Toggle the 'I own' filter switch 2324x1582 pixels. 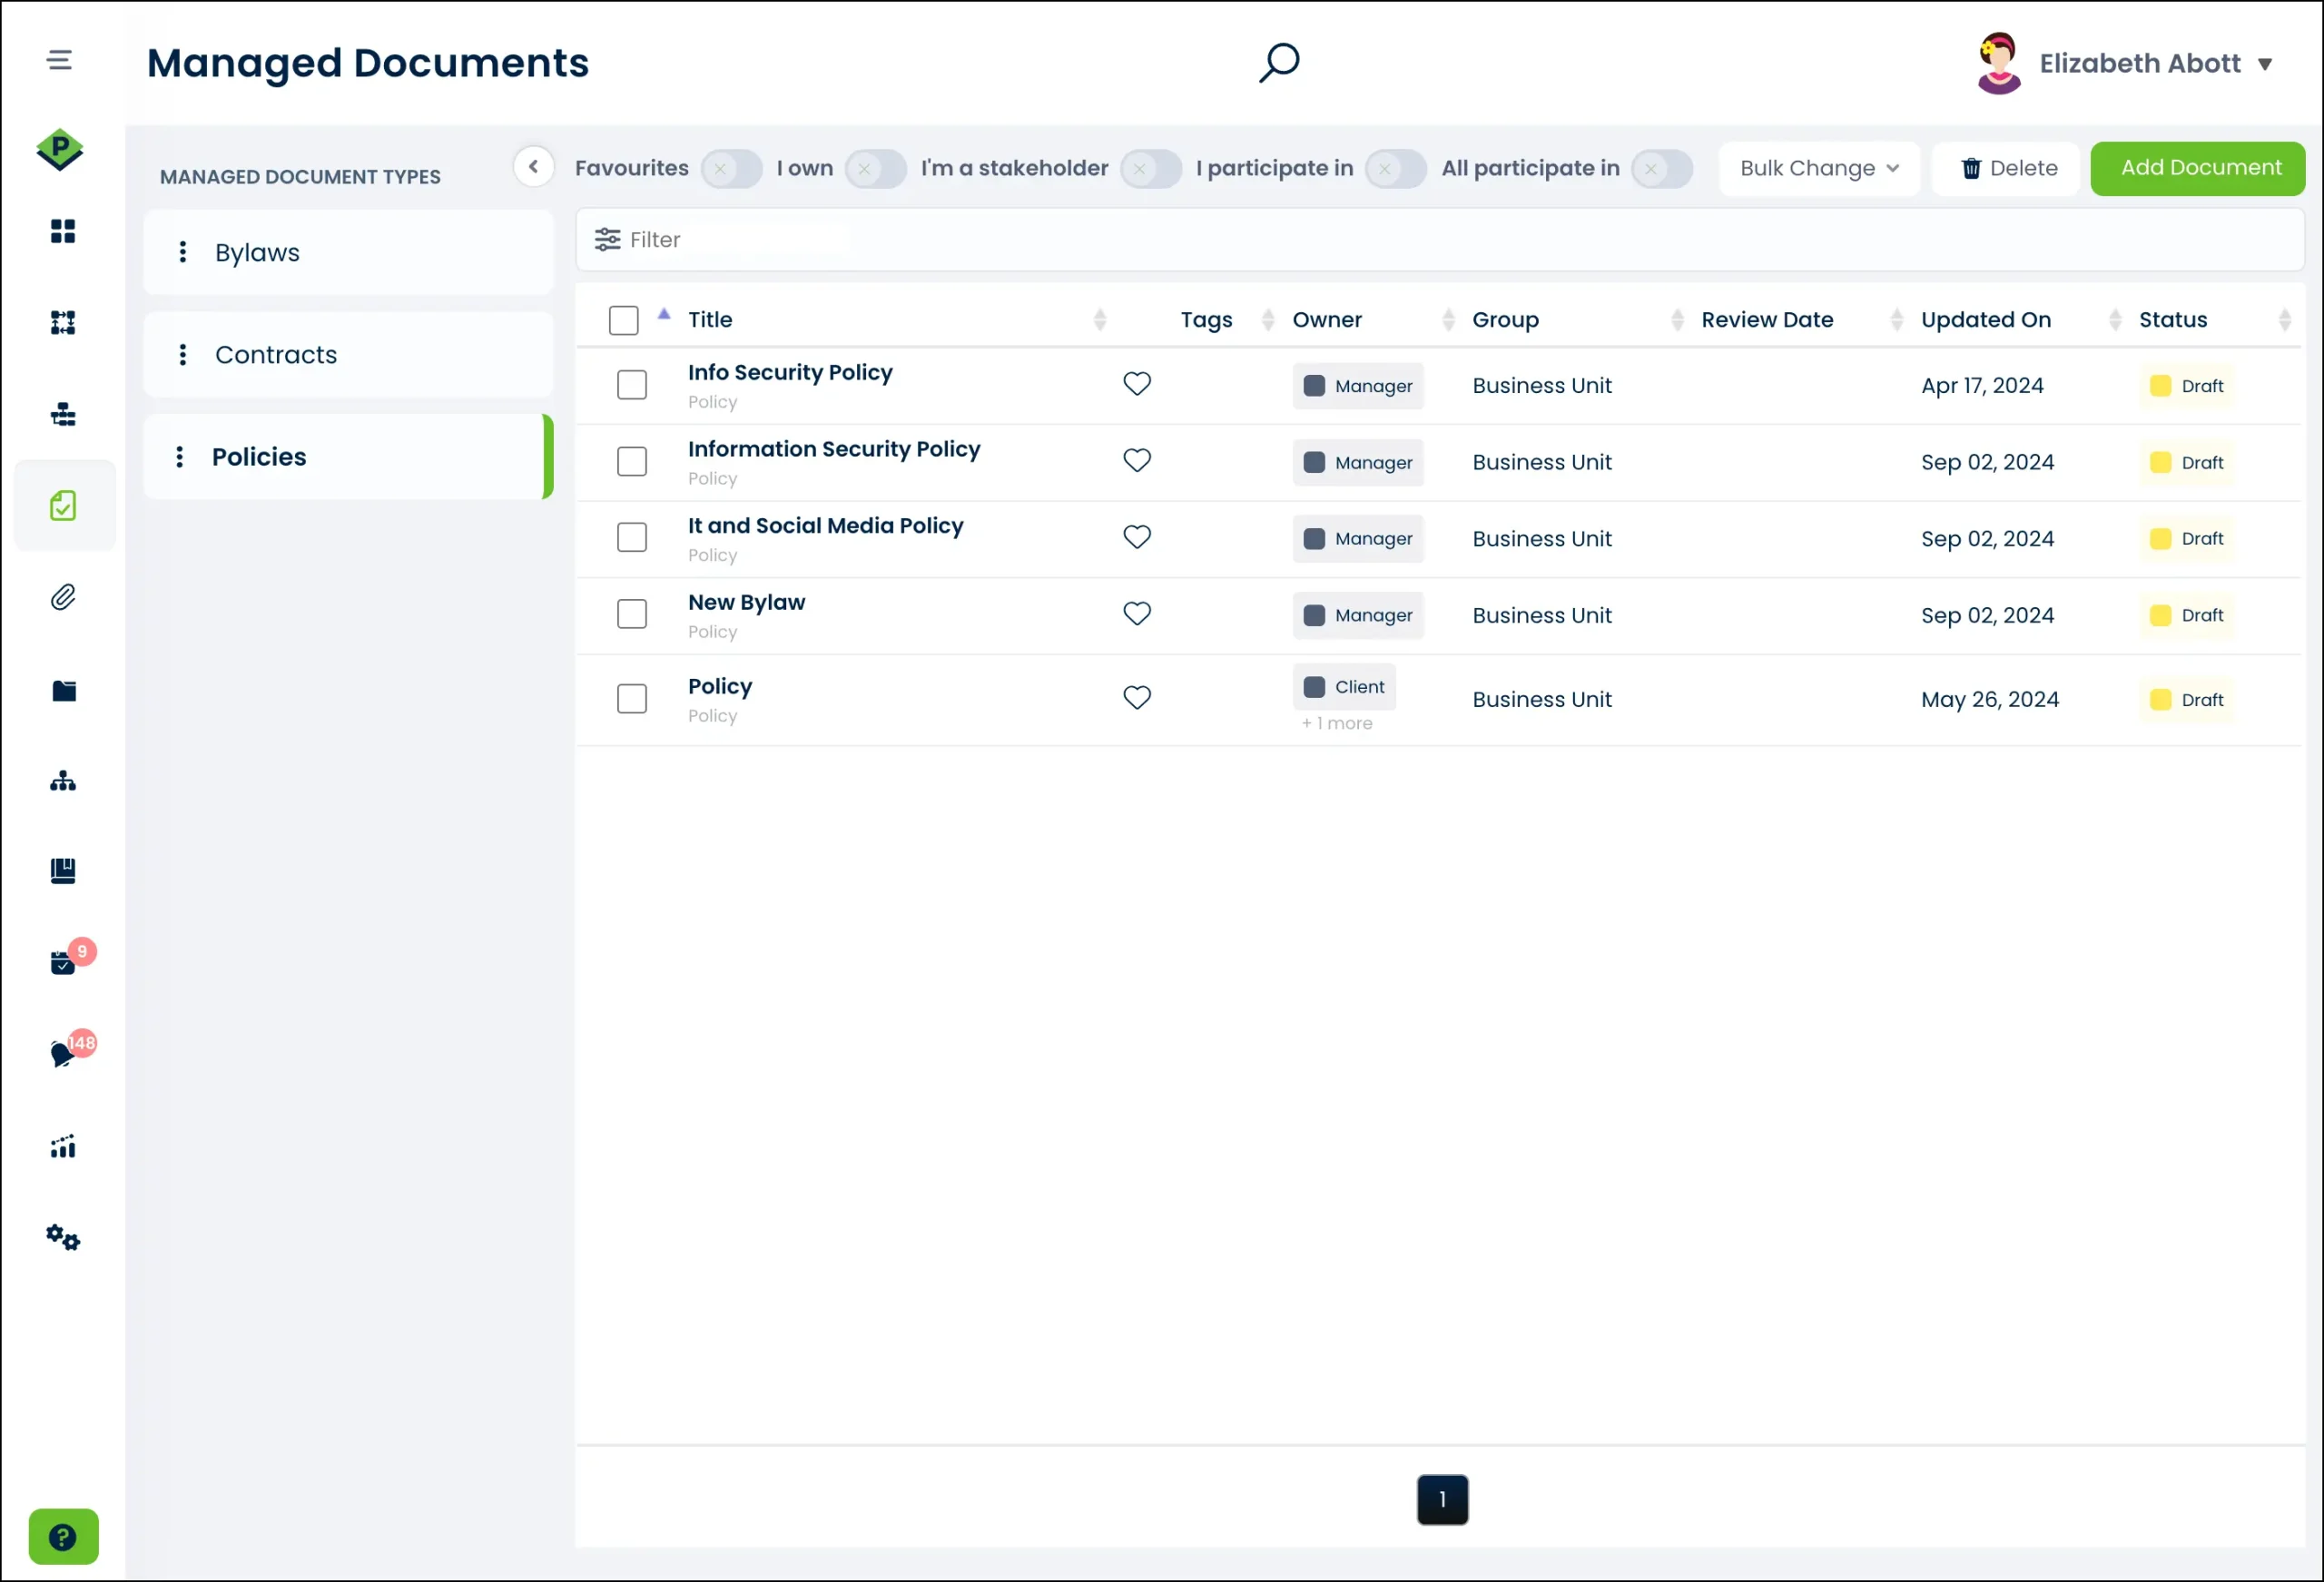(x=875, y=168)
